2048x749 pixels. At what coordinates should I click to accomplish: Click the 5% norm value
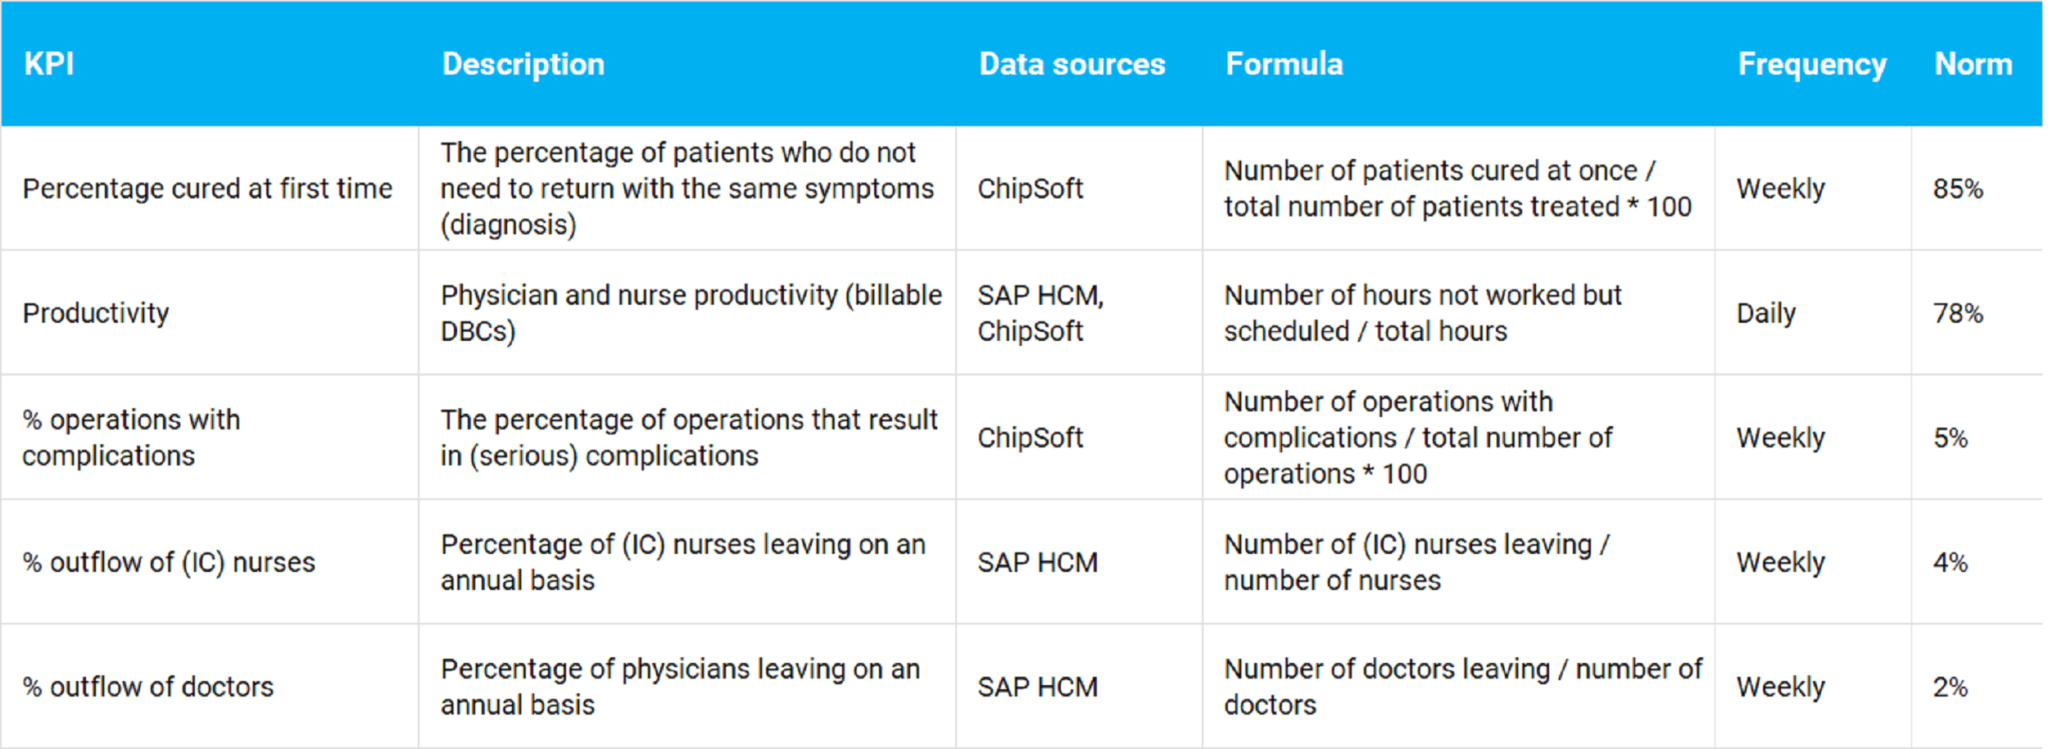(x=1950, y=437)
